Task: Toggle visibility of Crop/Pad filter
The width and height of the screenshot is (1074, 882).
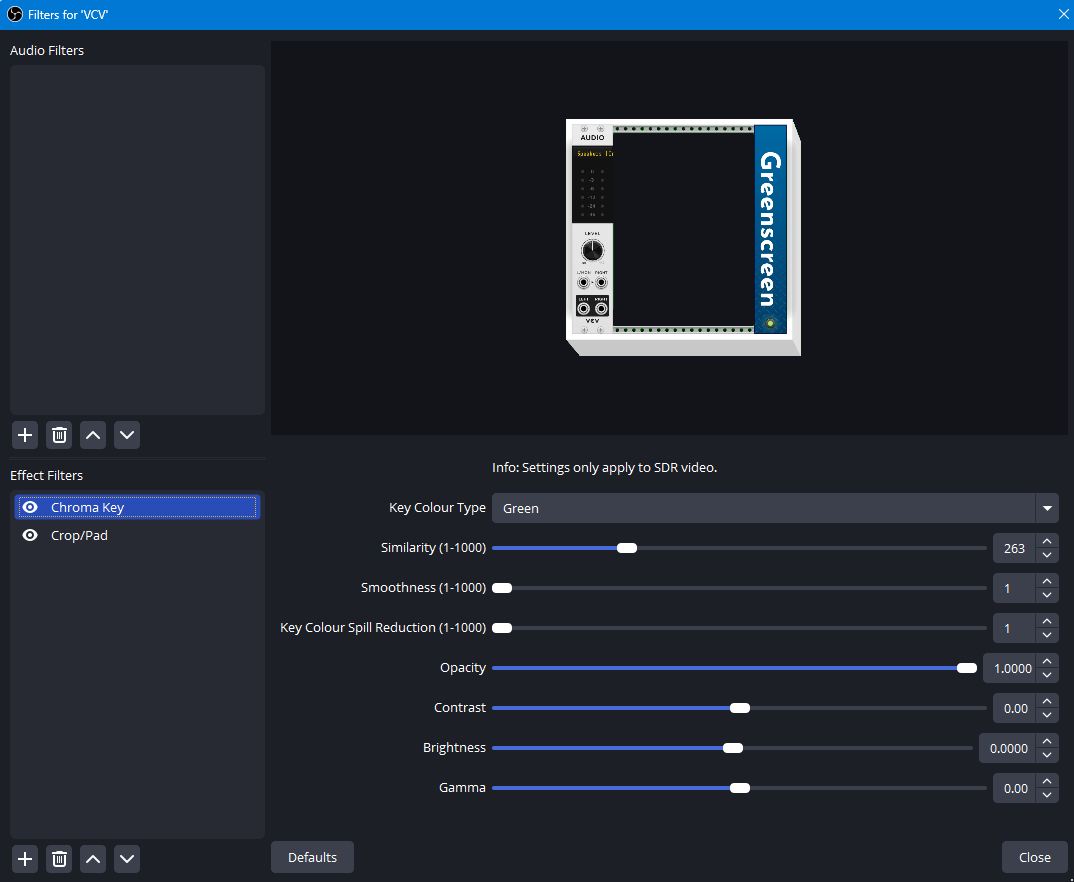Action: click(x=30, y=536)
